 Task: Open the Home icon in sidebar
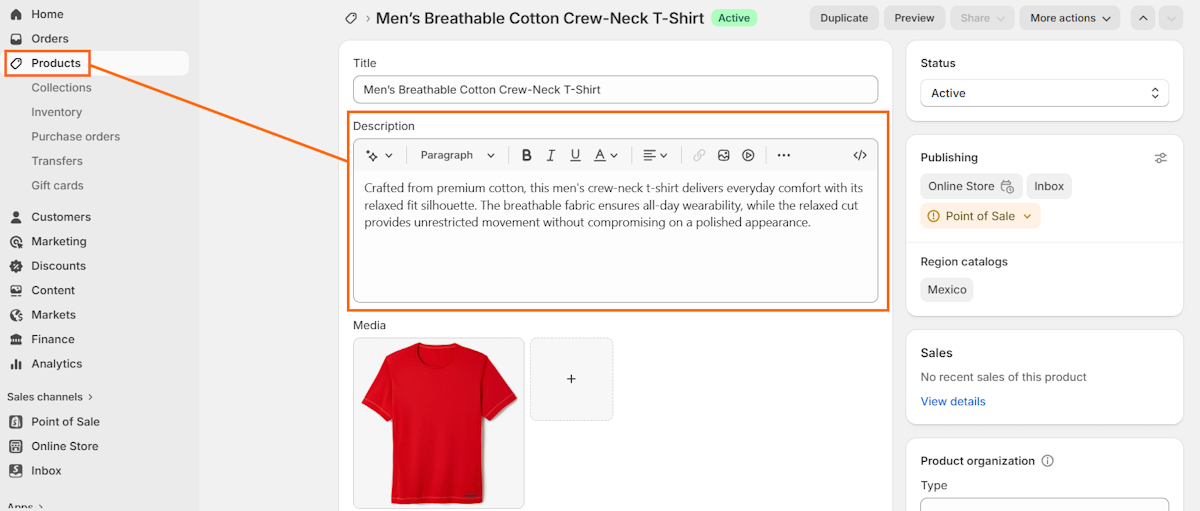click(16, 14)
